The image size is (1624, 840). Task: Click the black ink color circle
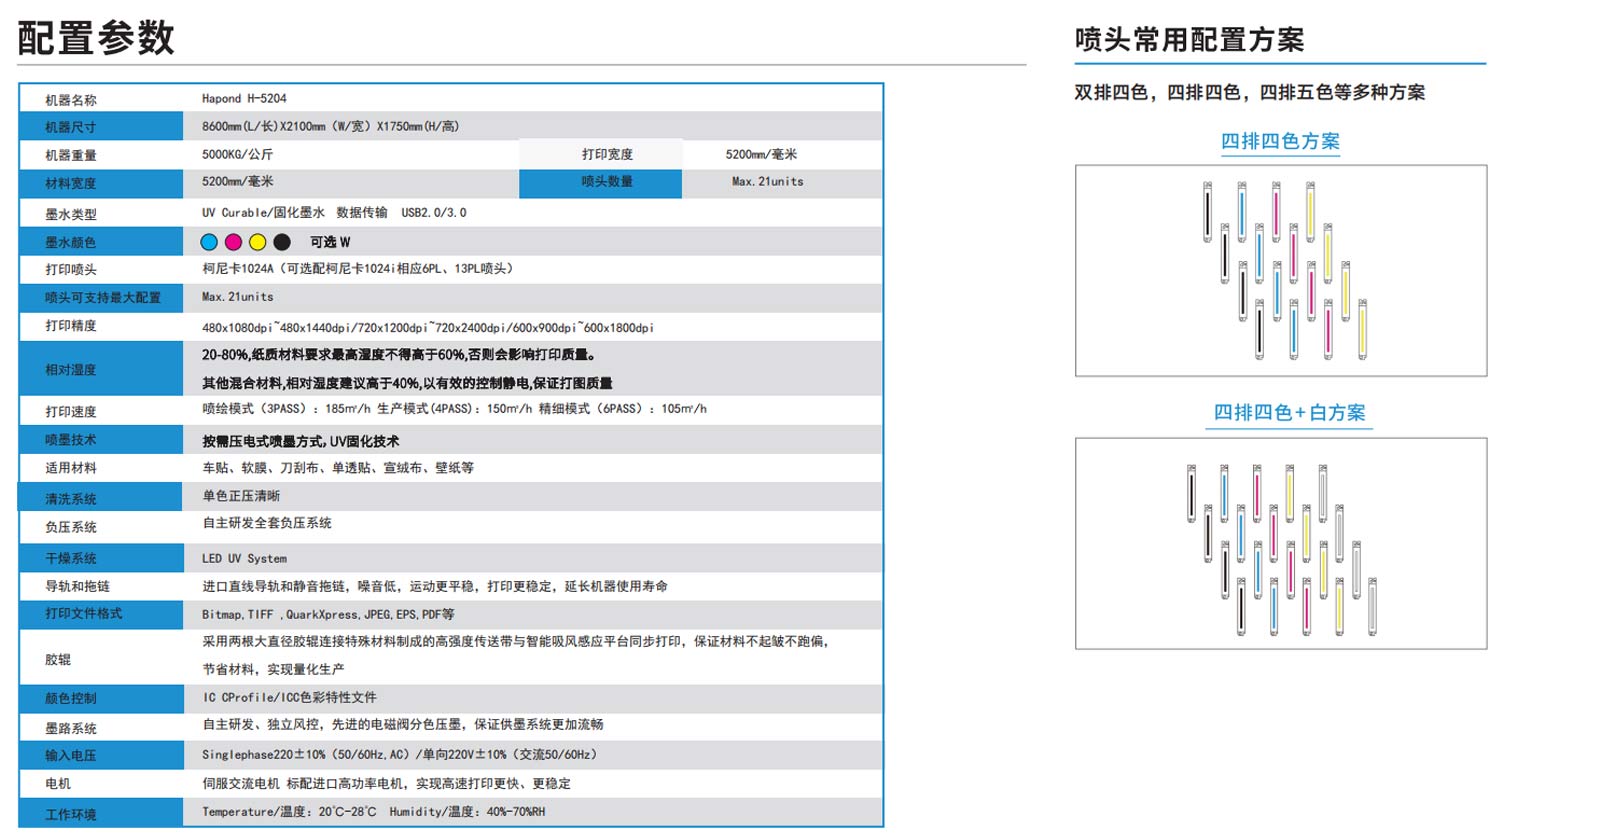click(282, 242)
